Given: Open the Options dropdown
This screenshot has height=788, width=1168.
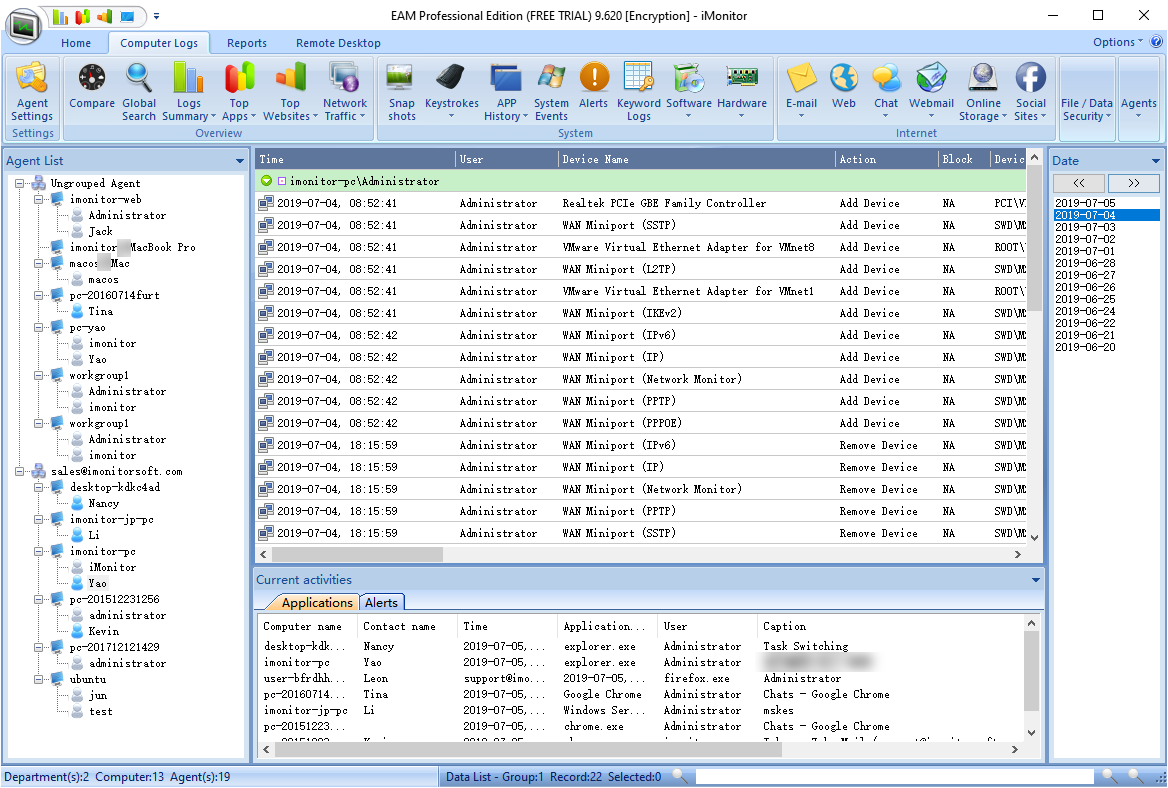Looking at the screenshot, I should tap(1118, 42).
